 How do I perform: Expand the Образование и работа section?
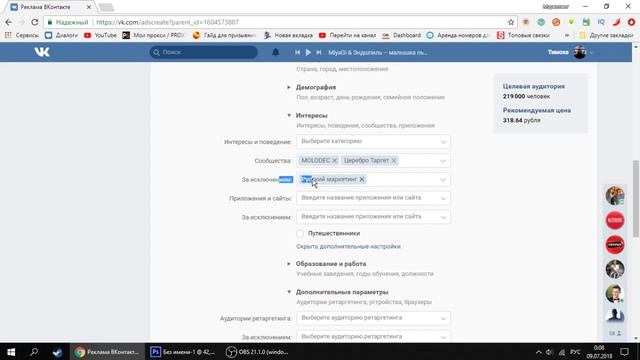click(x=331, y=264)
